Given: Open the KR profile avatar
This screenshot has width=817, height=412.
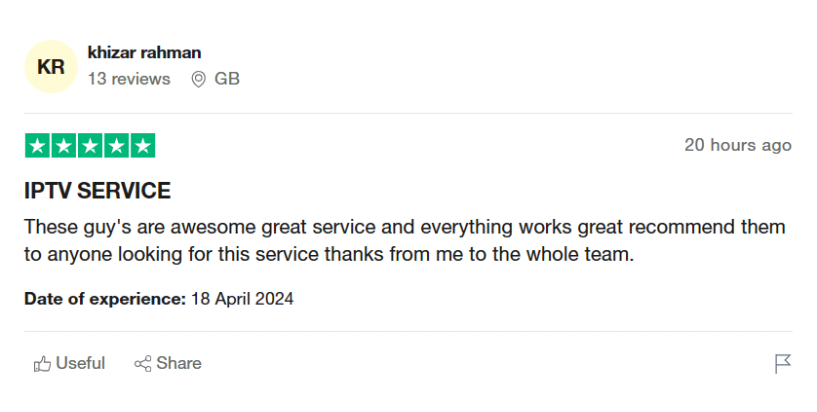Looking at the screenshot, I should pyautogui.click(x=50, y=67).
